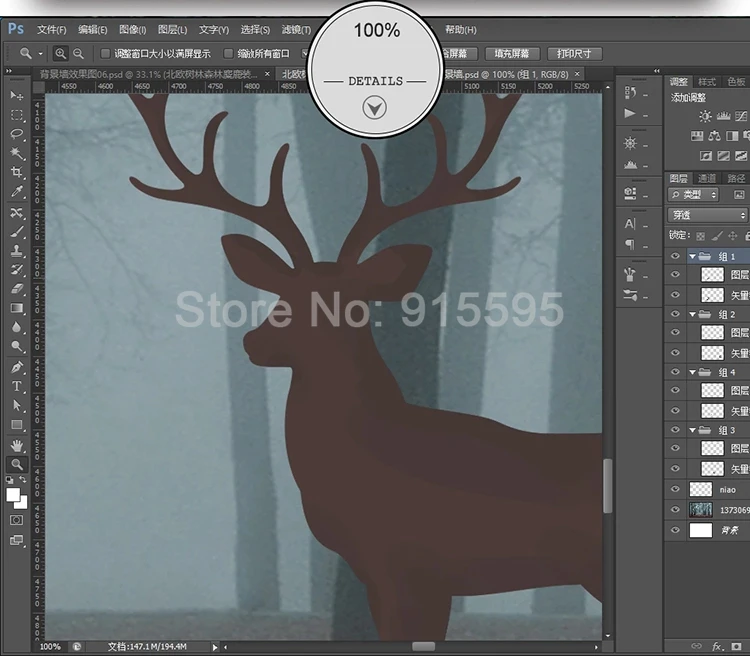Collapse the 组 1 group
This screenshot has height=666, width=750.
pyautogui.click(x=692, y=256)
